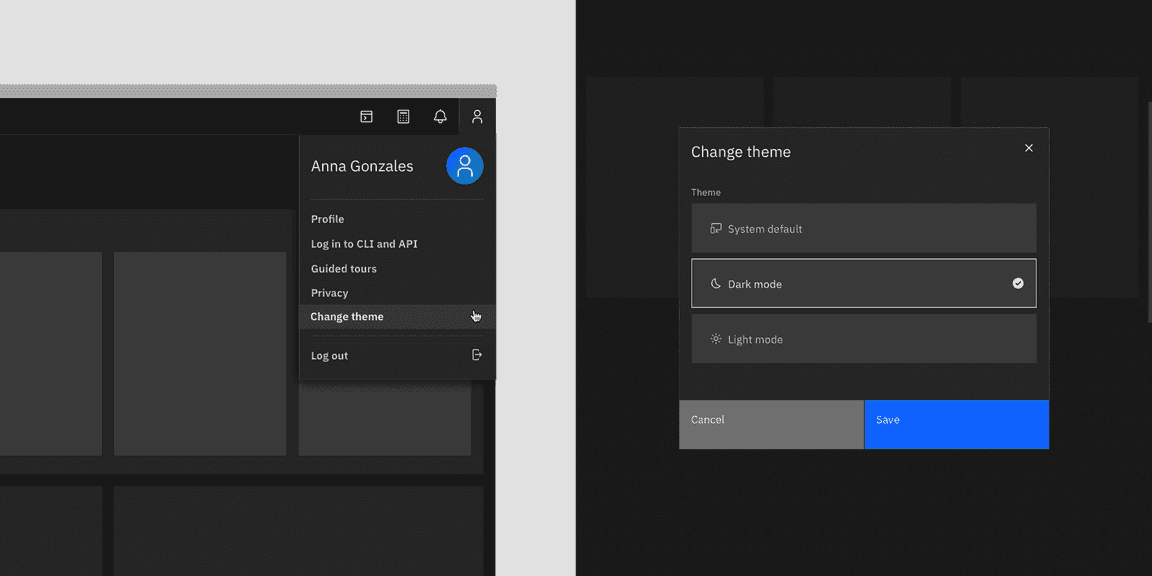The height and width of the screenshot is (576, 1152).
Task: Select the Light mode theme option
Action: coord(863,338)
